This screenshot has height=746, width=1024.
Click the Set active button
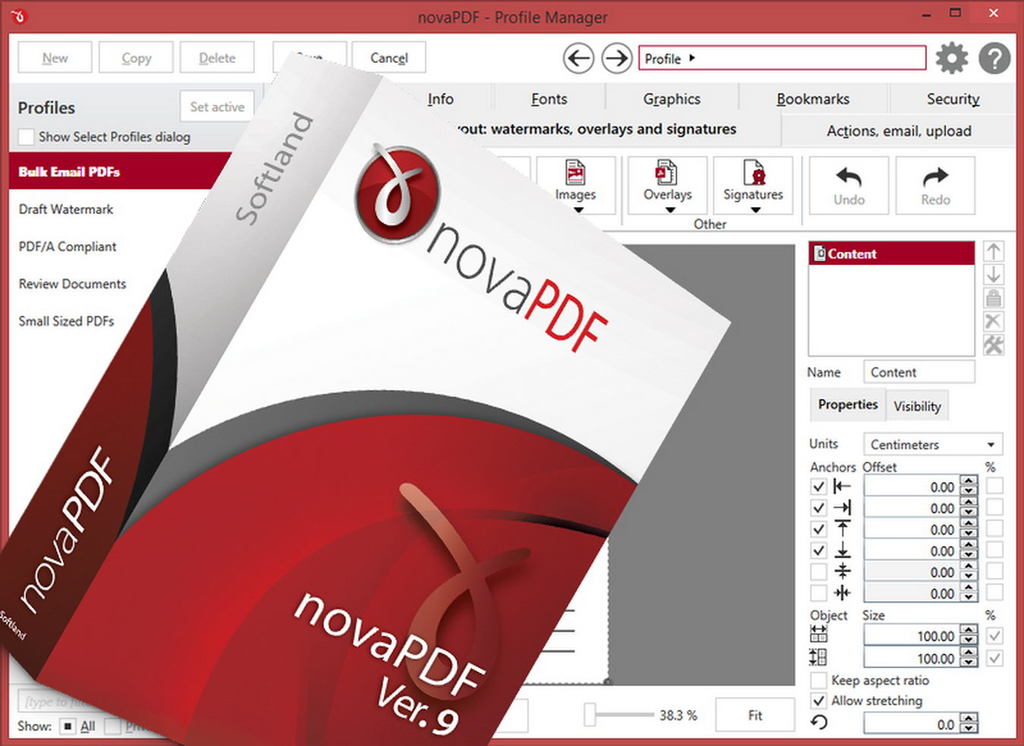217,106
